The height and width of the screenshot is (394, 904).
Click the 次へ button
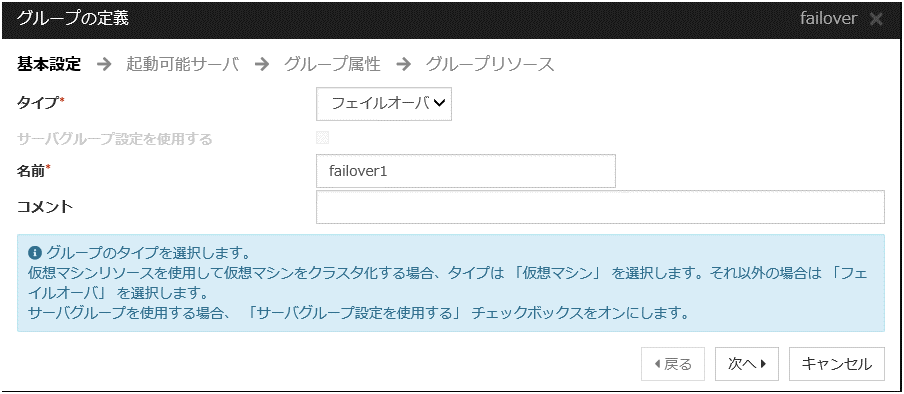(747, 364)
